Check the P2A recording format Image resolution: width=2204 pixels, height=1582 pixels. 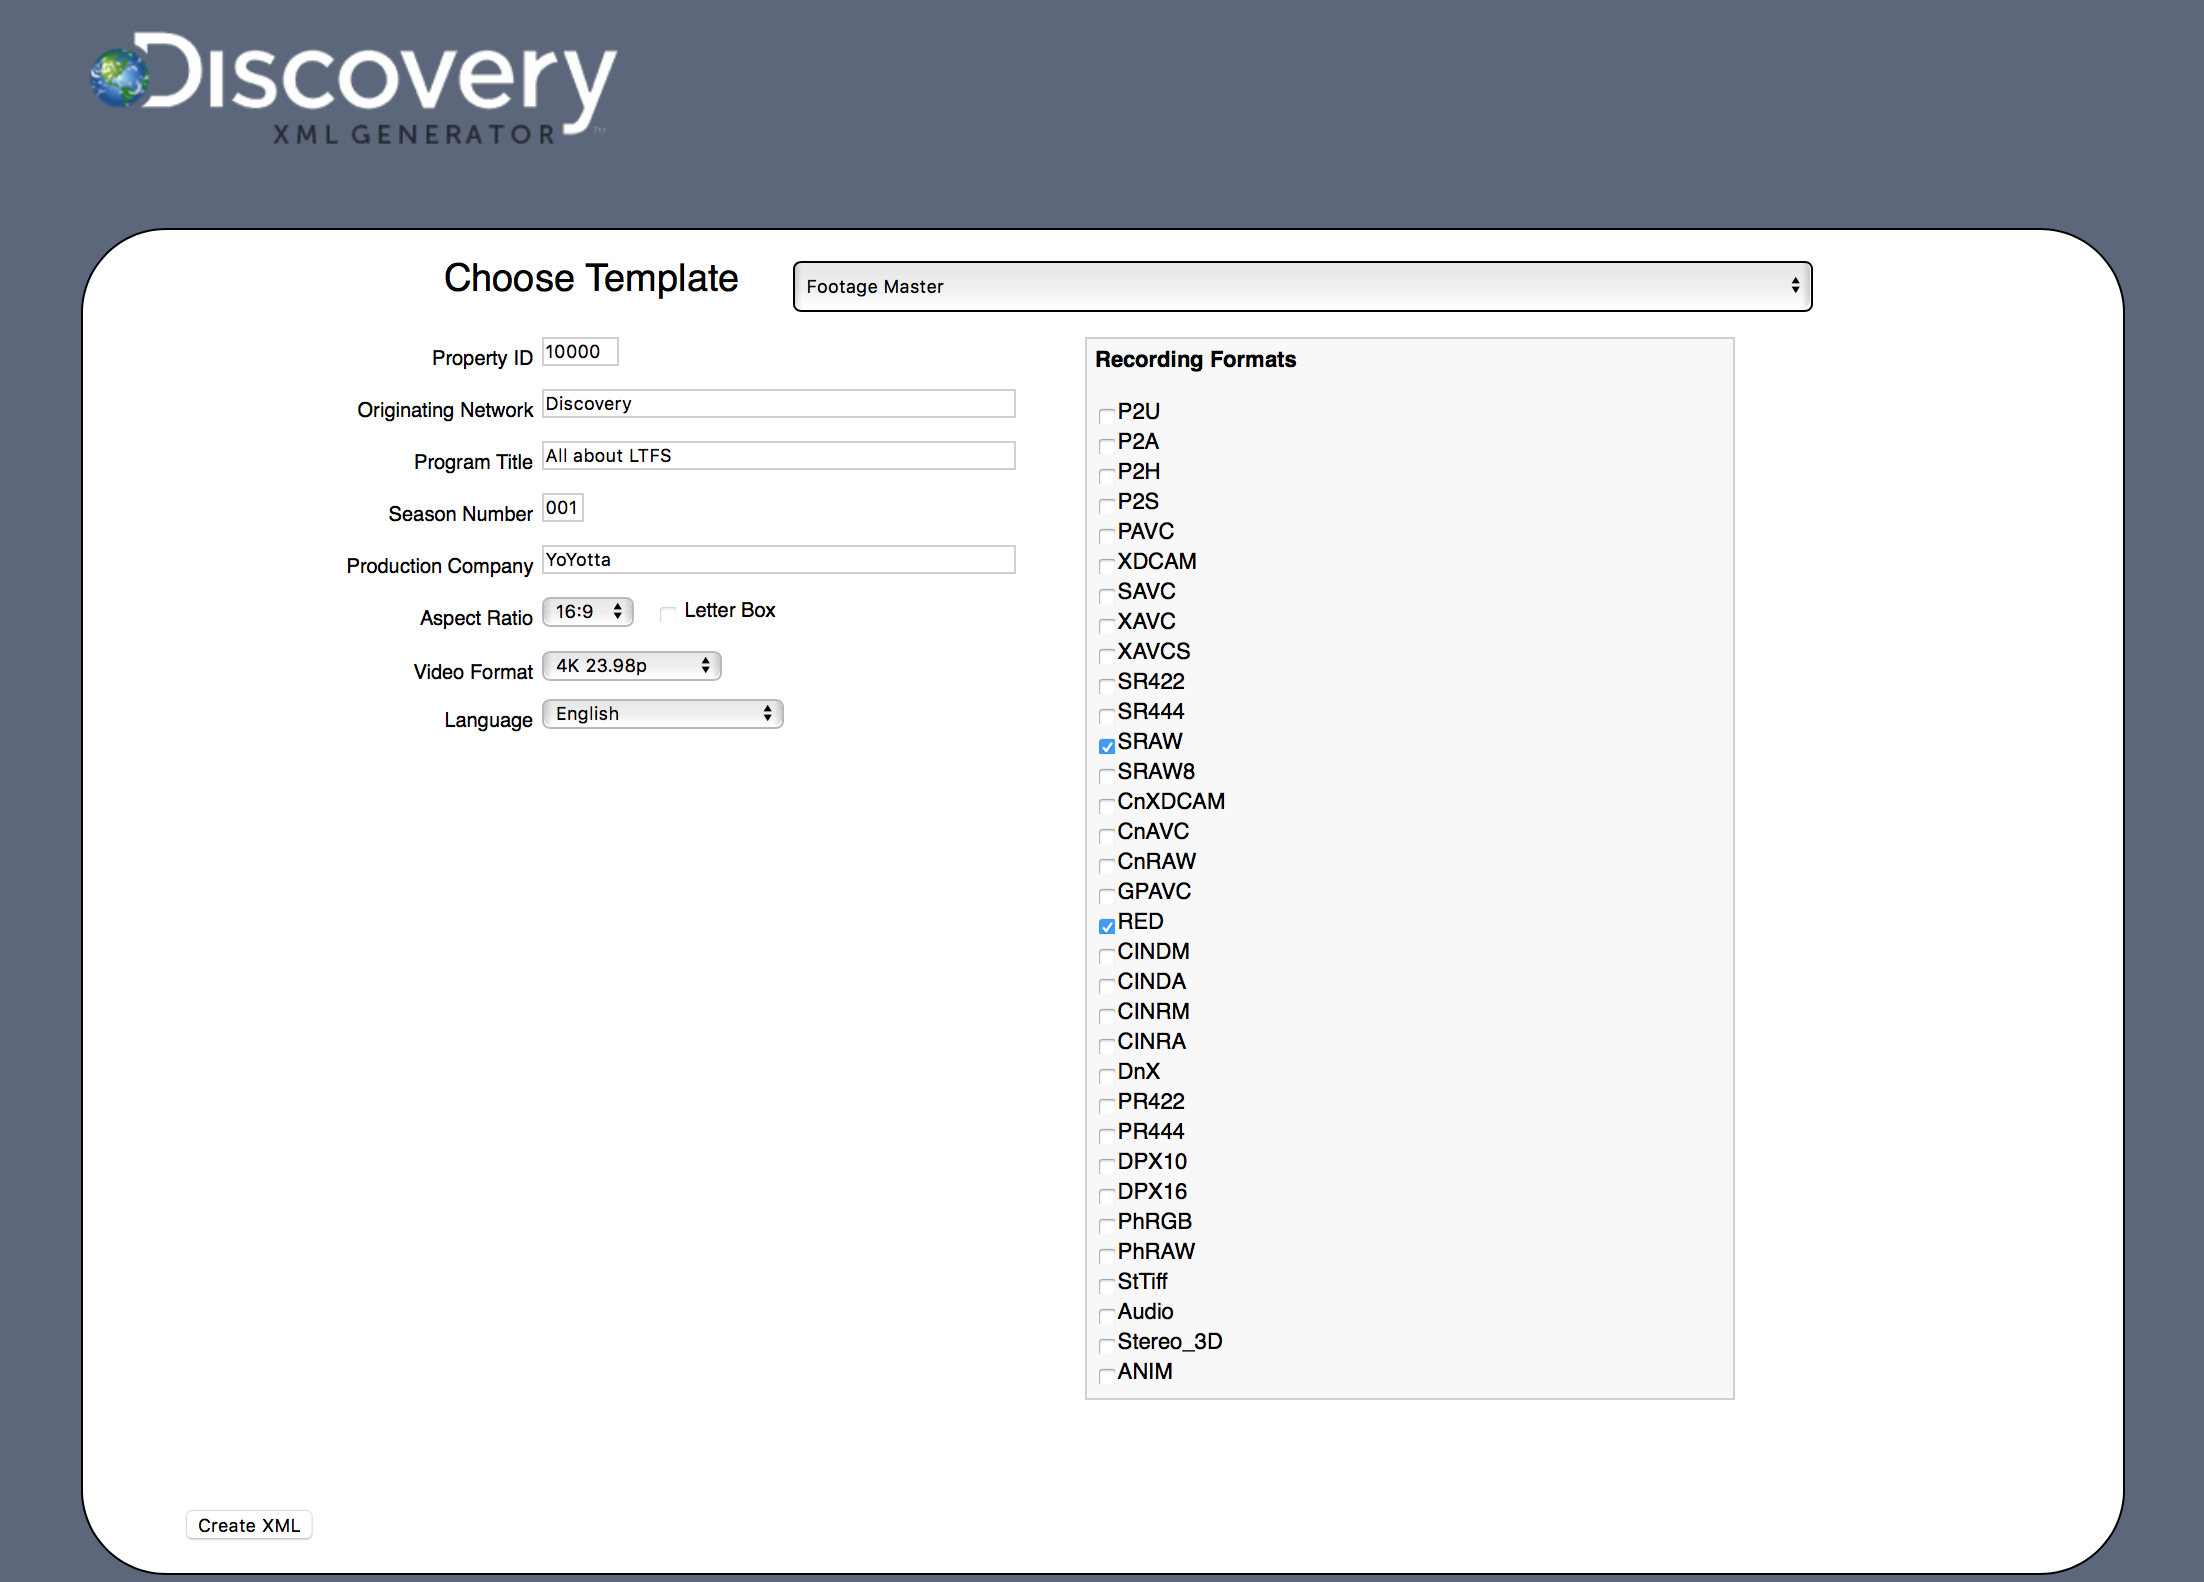[1107, 445]
